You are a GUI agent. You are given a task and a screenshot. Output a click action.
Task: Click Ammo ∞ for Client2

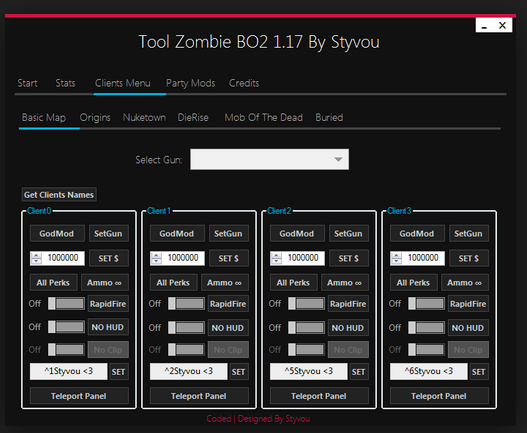(344, 282)
